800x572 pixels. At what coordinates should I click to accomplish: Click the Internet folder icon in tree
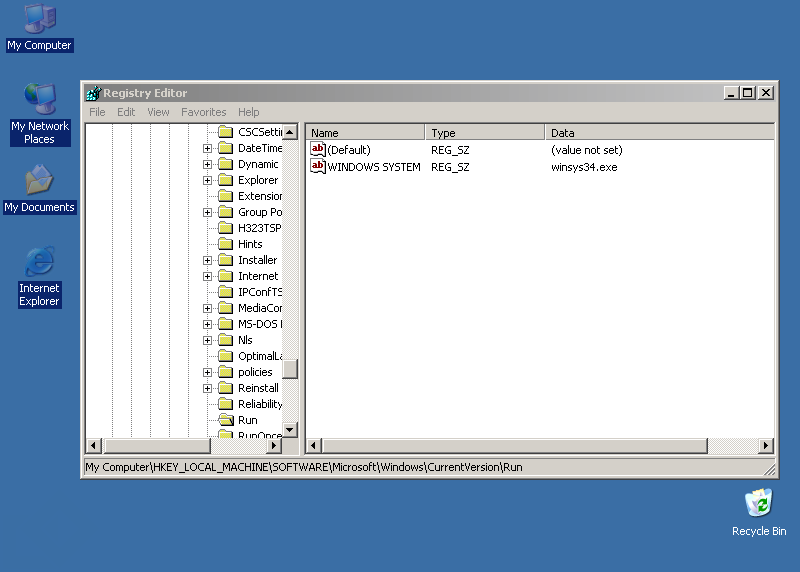click(x=226, y=276)
